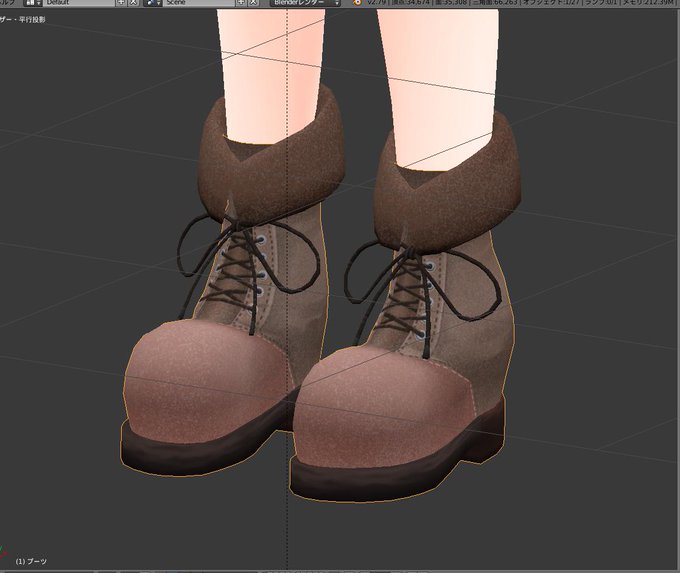
Task: Delete the Default screen layout with X
Action: click(x=134, y=2)
